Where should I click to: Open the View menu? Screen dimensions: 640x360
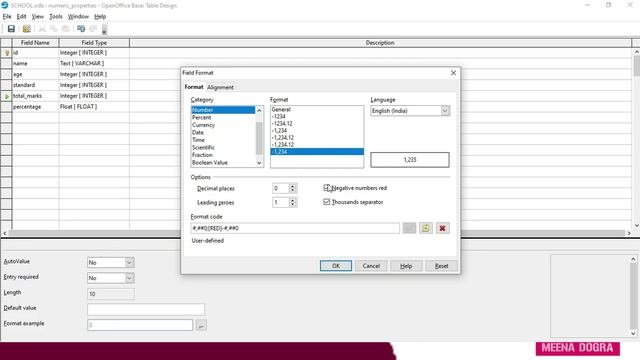38,17
